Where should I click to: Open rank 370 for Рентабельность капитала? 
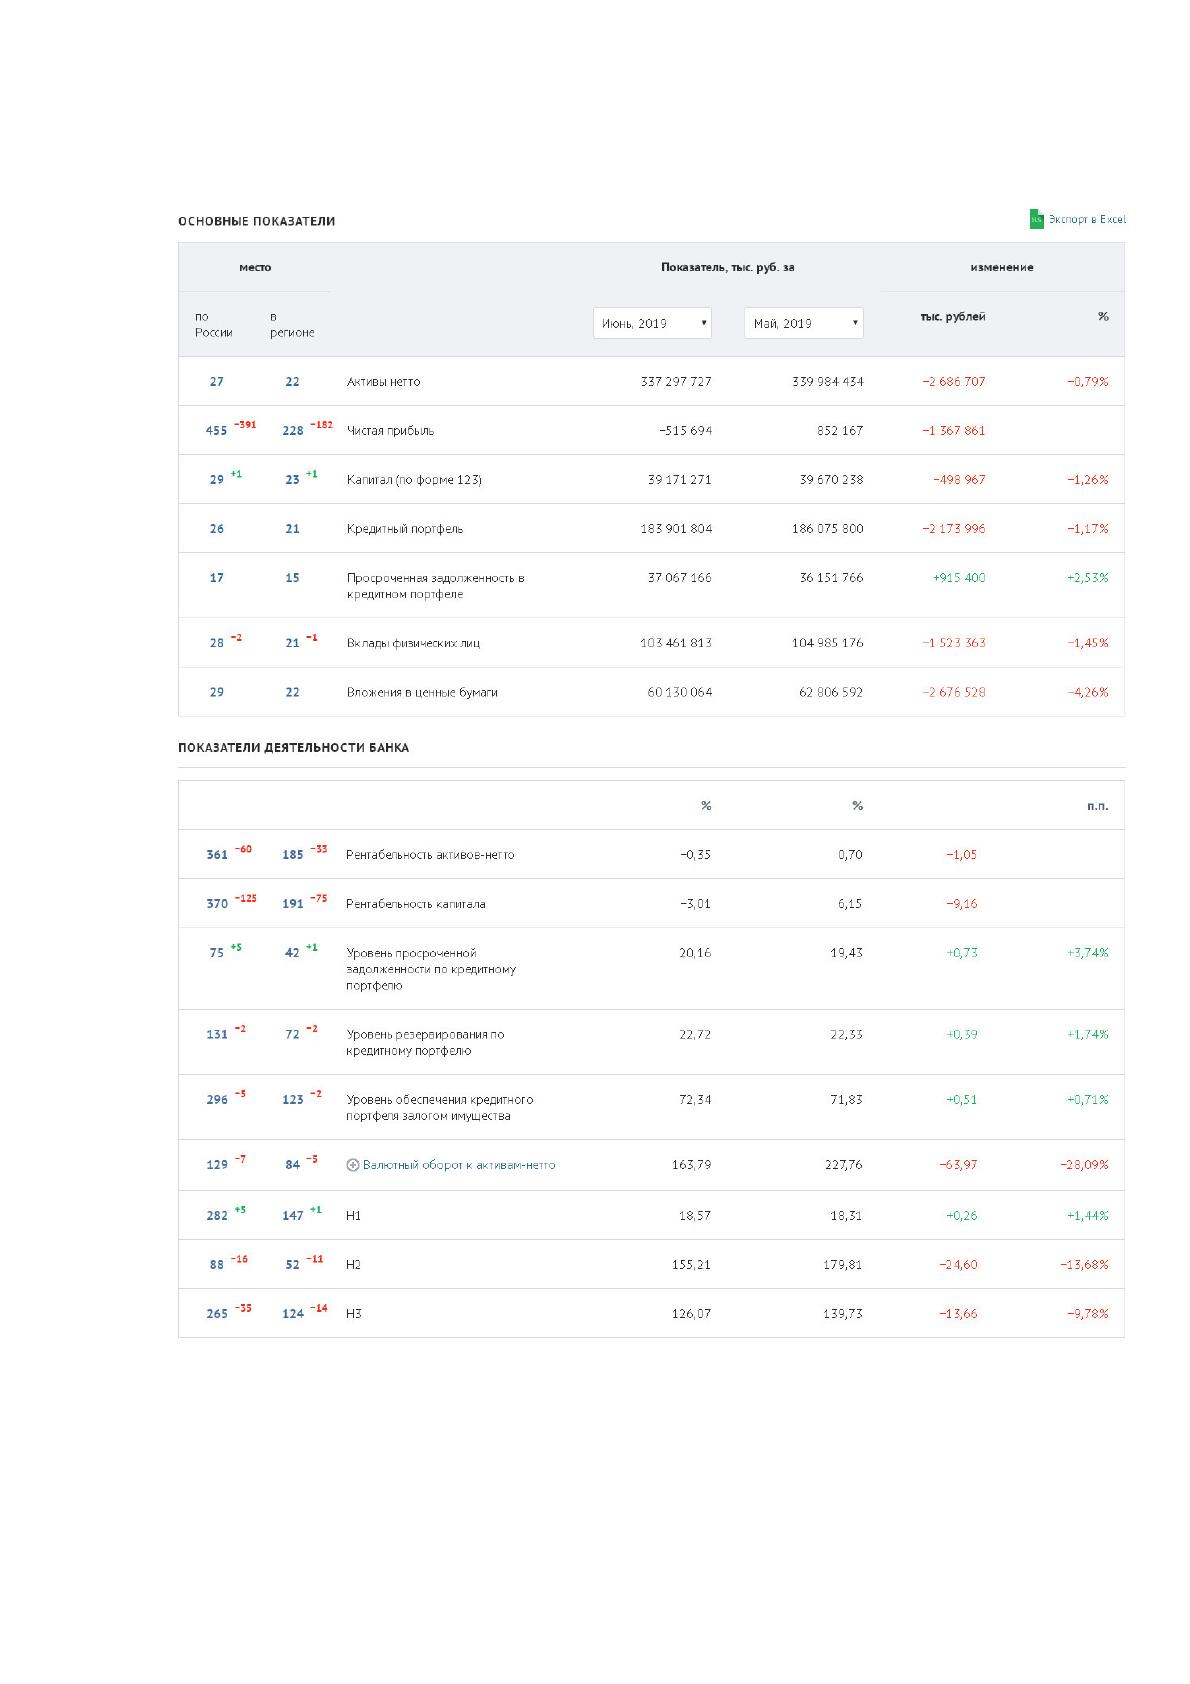click(217, 904)
